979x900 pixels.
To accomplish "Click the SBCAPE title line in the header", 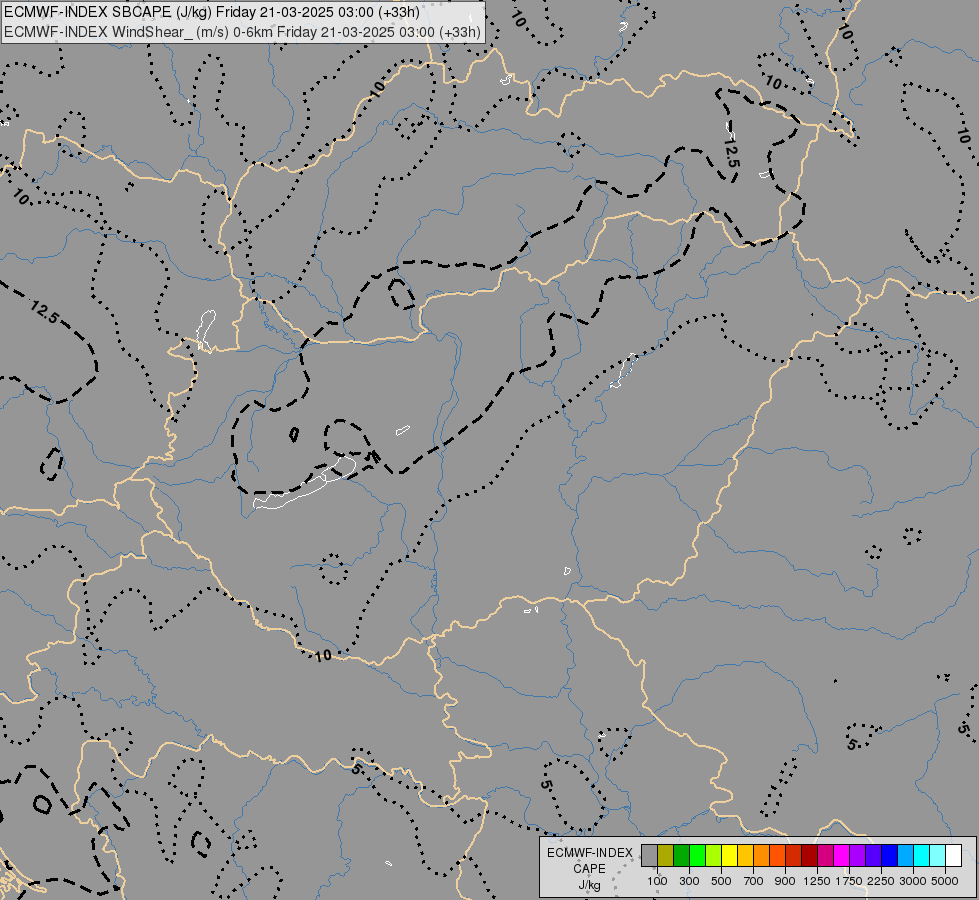I will coord(212,12).
